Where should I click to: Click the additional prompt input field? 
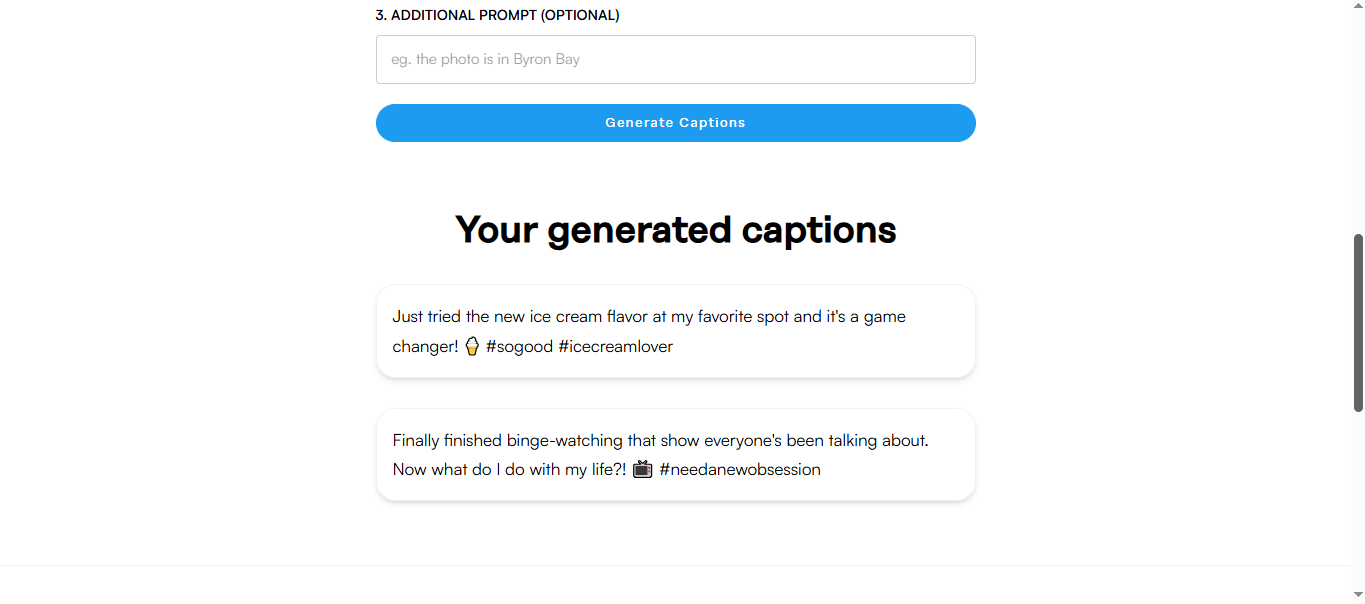tap(675, 59)
